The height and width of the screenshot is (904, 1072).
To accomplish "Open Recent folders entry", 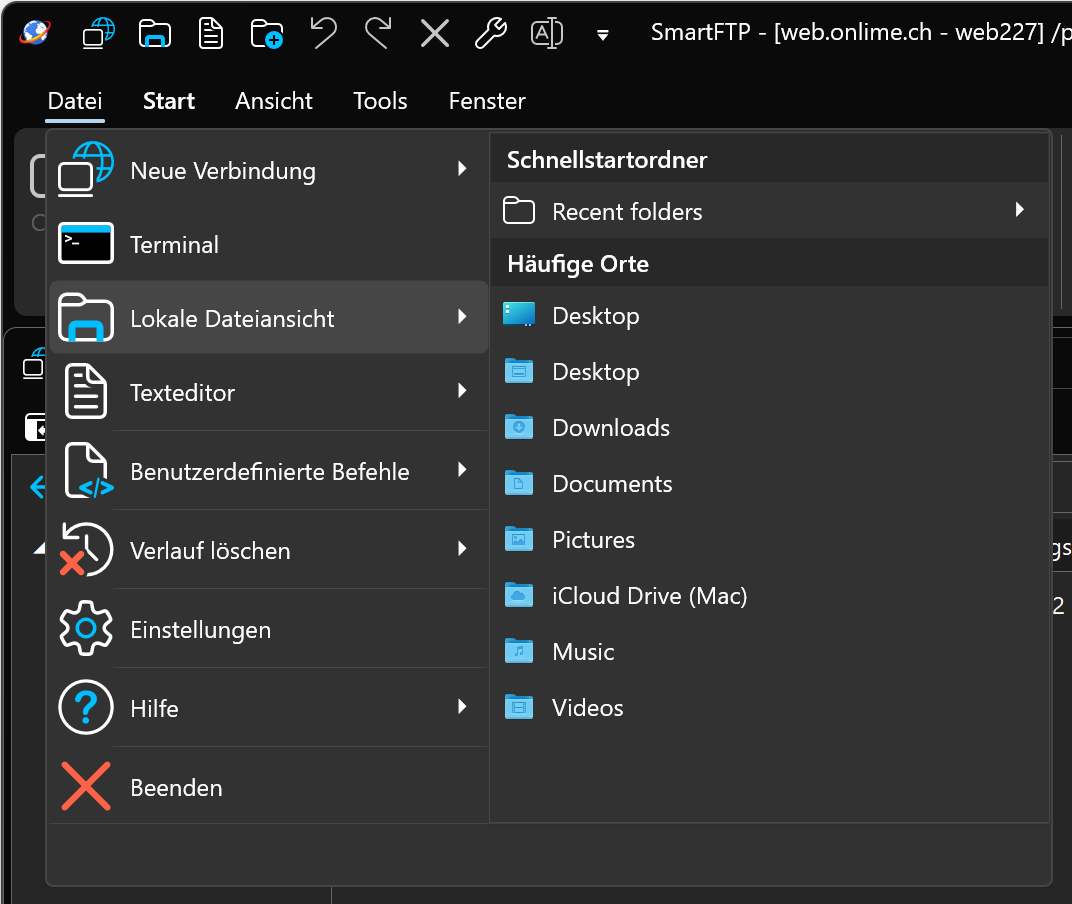I will pyautogui.click(x=769, y=211).
